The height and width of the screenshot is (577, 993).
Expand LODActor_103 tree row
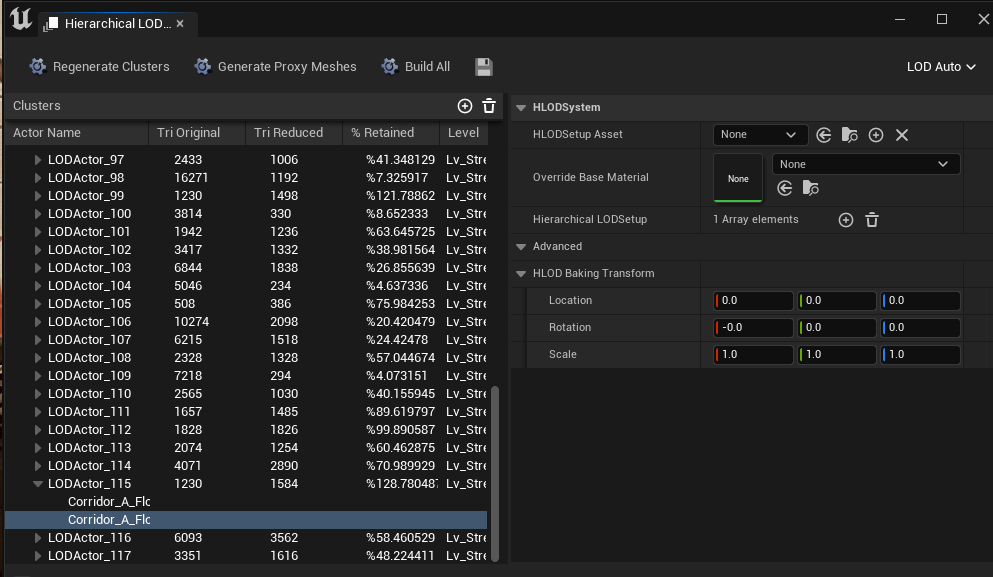pos(37,268)
